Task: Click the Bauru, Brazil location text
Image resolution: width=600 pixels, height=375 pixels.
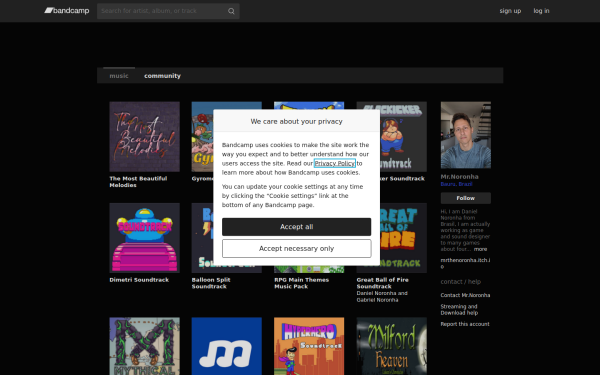Action: click(x=456, y=184)
